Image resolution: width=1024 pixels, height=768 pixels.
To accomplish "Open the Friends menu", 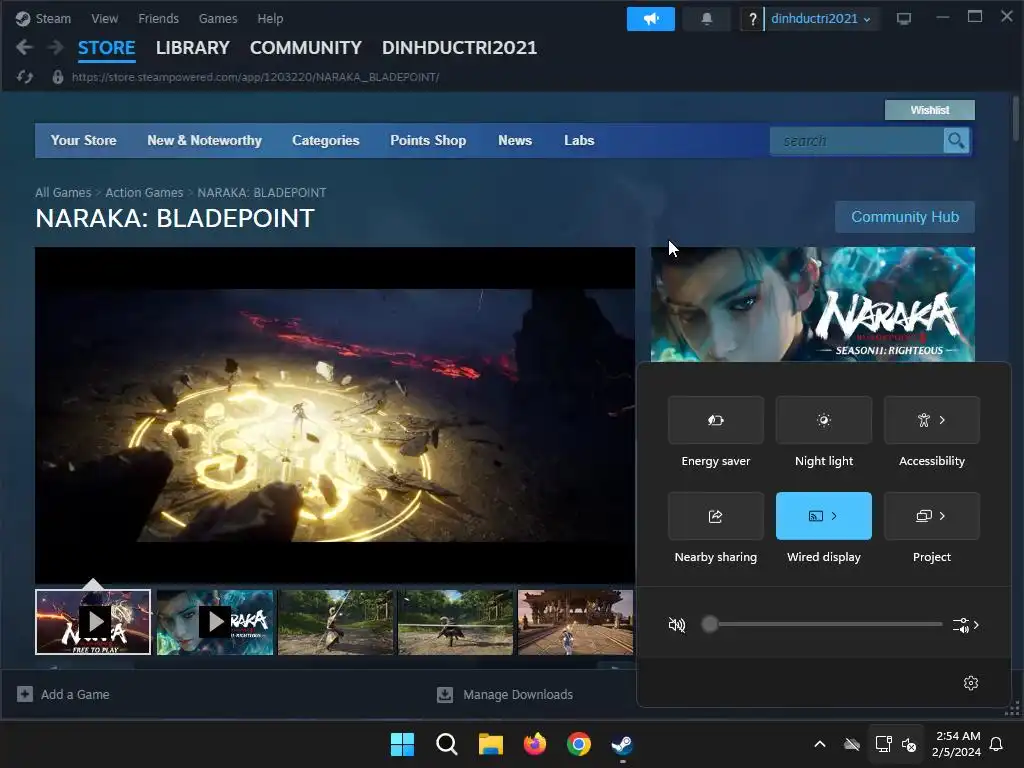I will (x=158, y=18).
